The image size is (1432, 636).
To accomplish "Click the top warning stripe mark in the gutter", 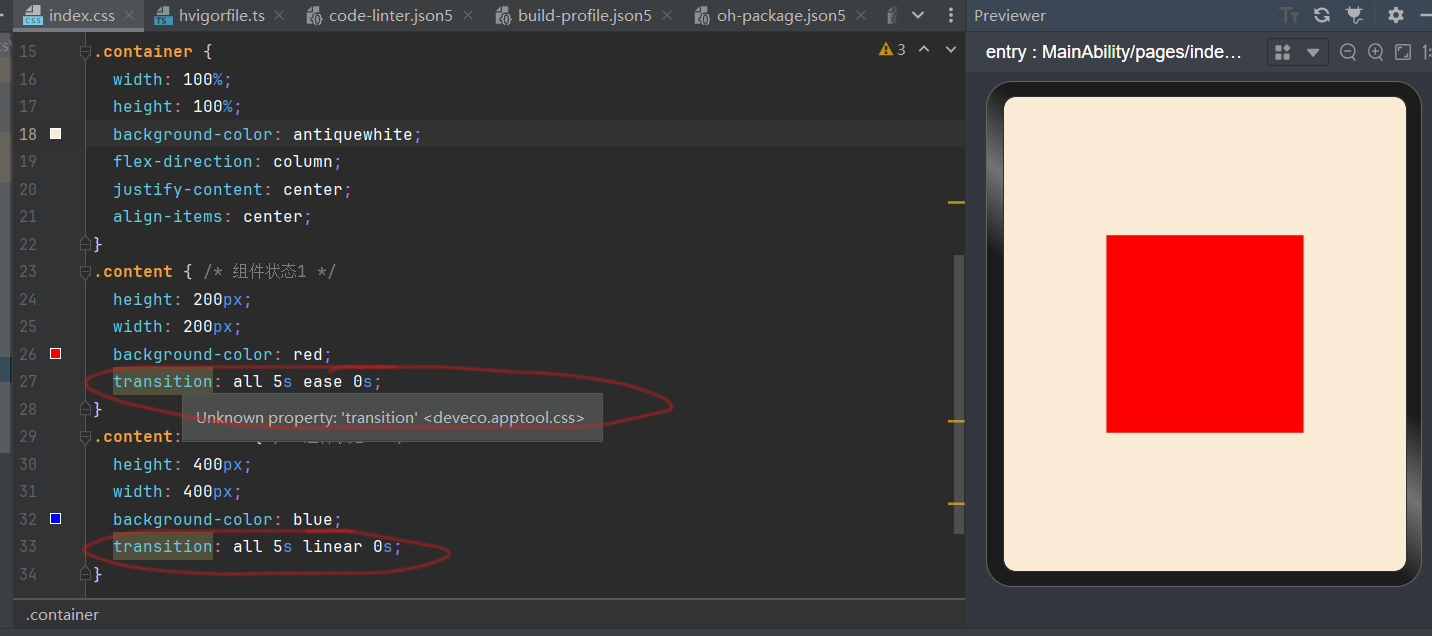I will pyautogui.click(x=956, y=203).
